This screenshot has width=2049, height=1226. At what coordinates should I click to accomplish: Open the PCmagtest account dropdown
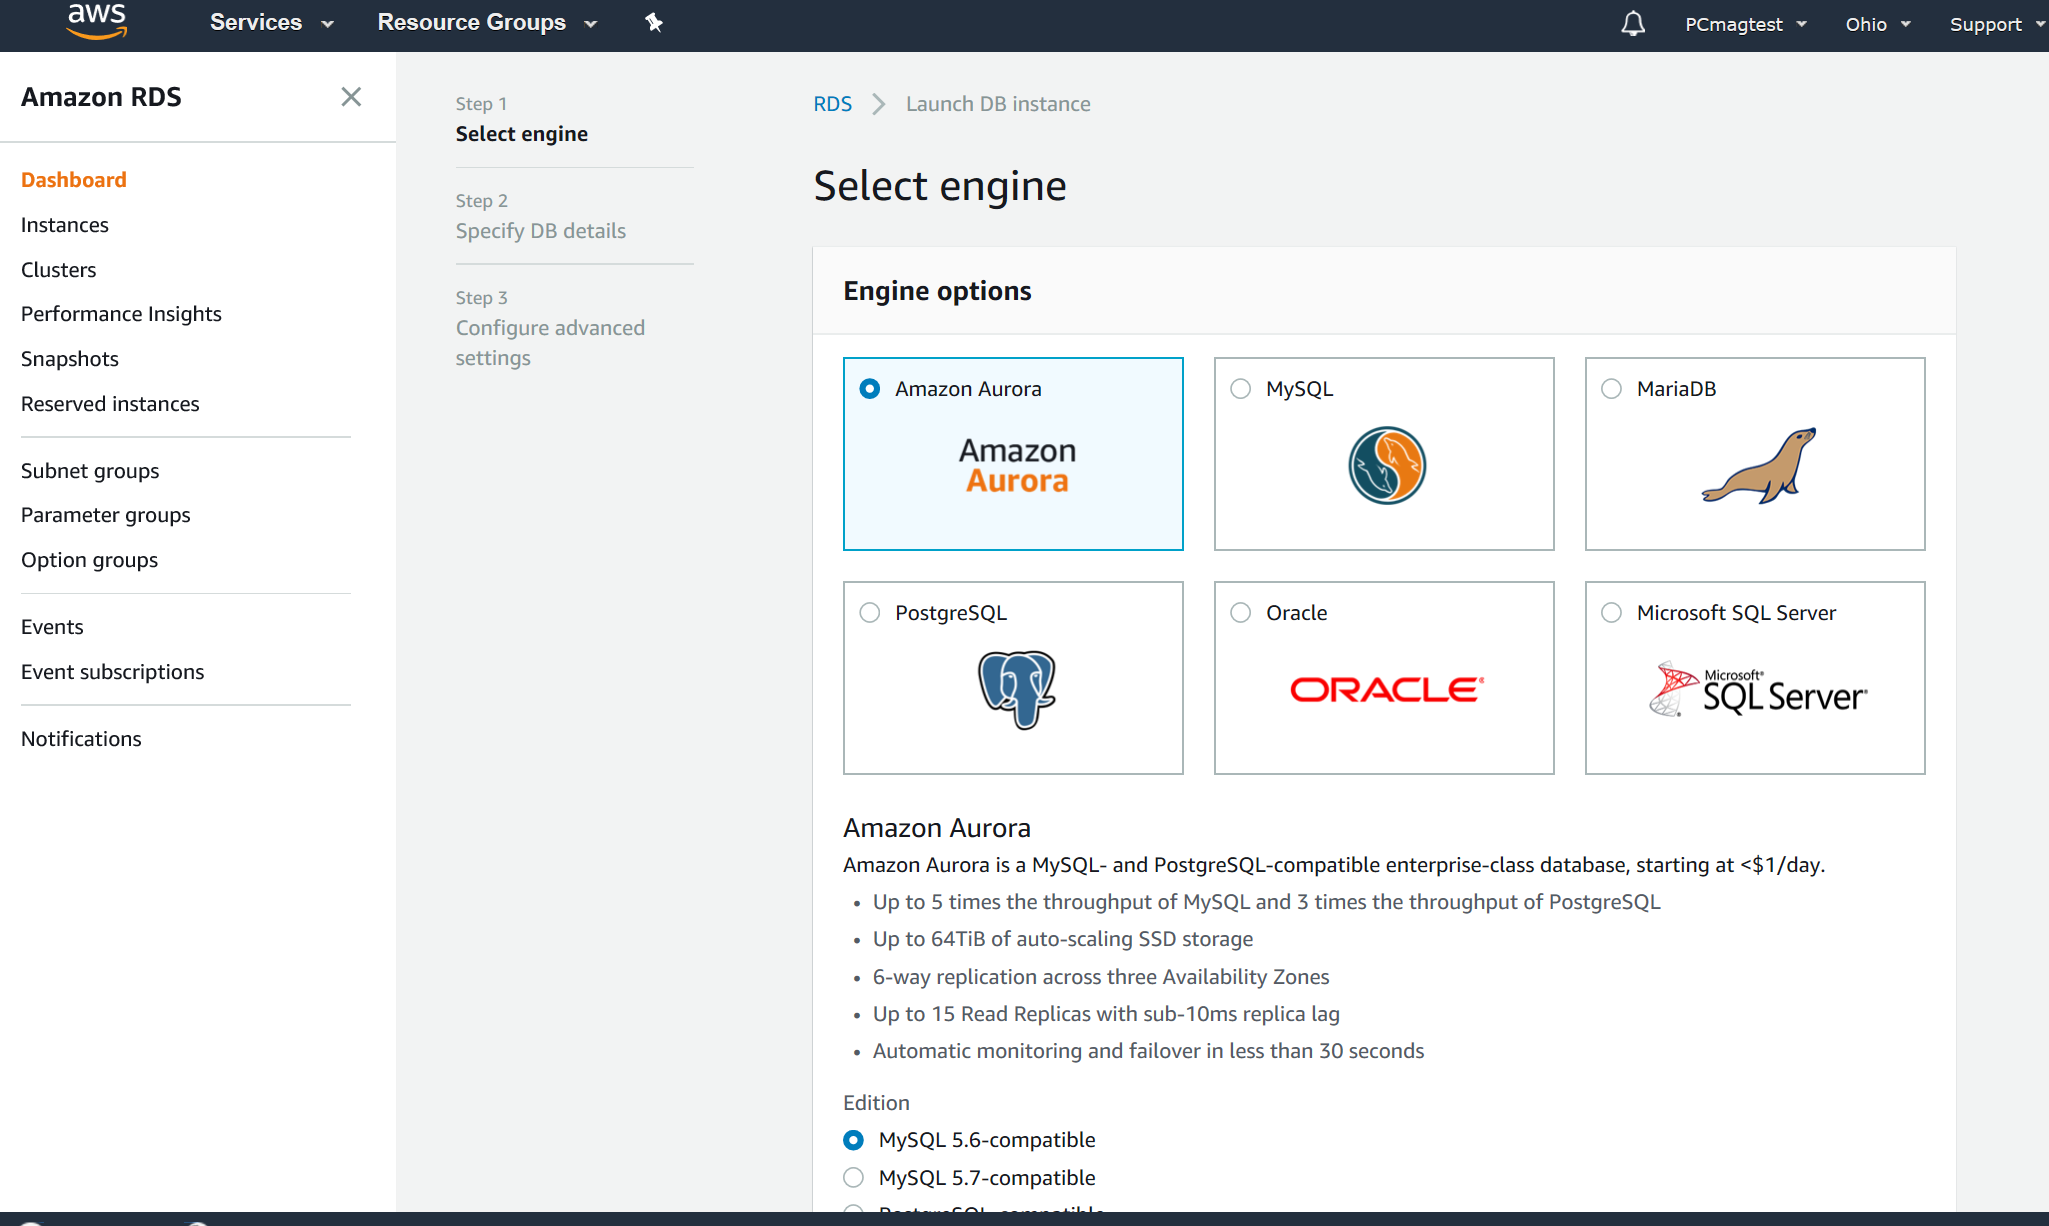point(1746,24)
